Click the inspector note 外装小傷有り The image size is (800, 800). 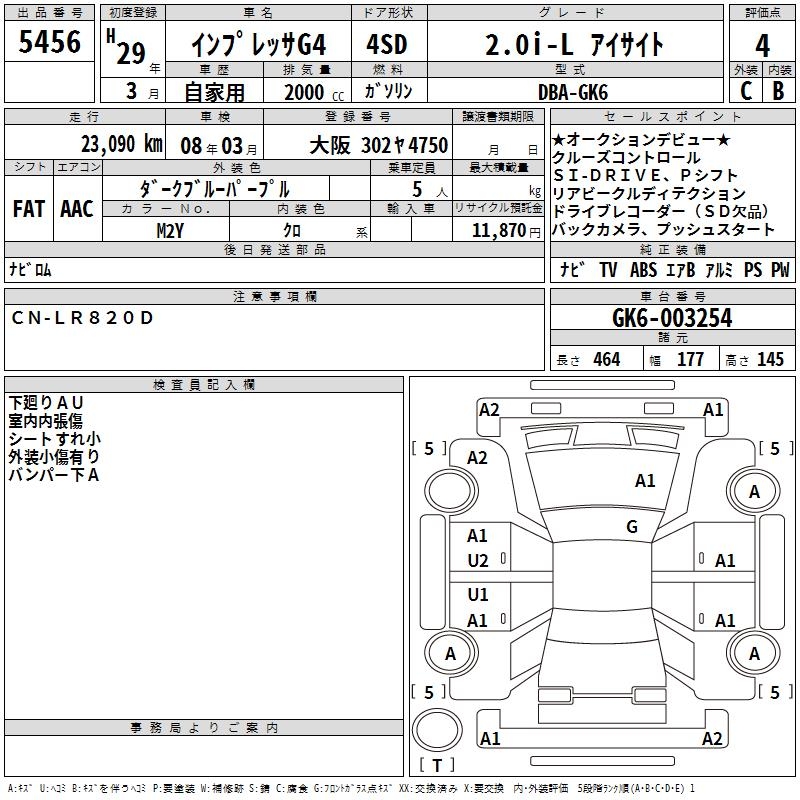tap(54, 457)
